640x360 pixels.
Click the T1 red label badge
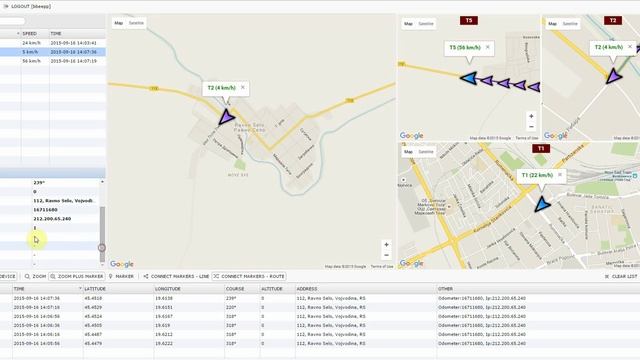point(541,149)
